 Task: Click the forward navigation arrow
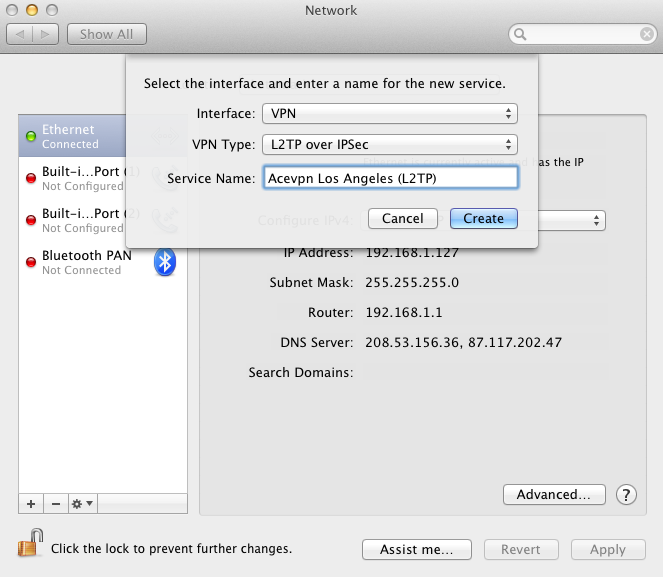(45, 34)
